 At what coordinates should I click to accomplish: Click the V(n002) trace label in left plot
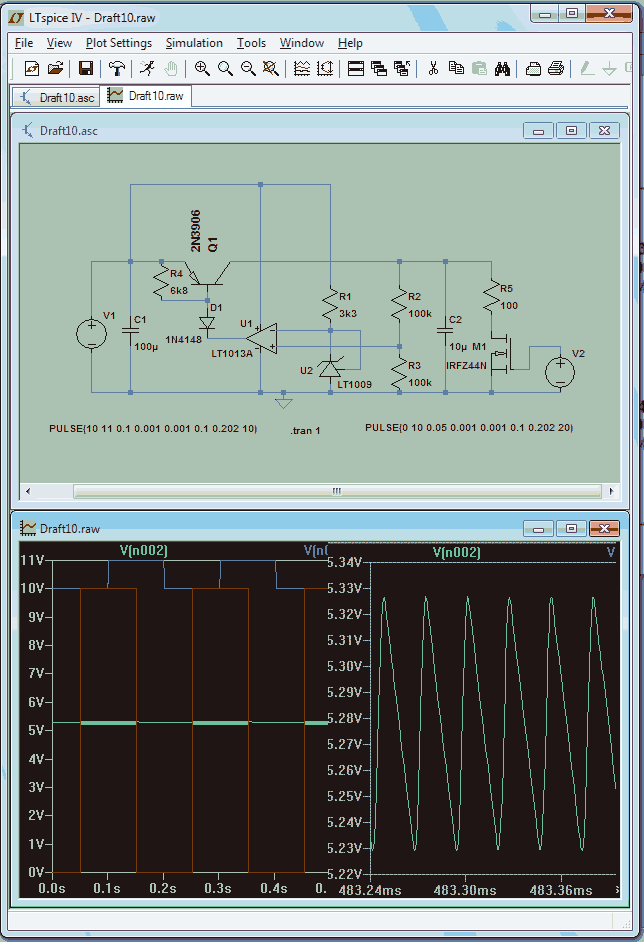[x=144, y=550]
